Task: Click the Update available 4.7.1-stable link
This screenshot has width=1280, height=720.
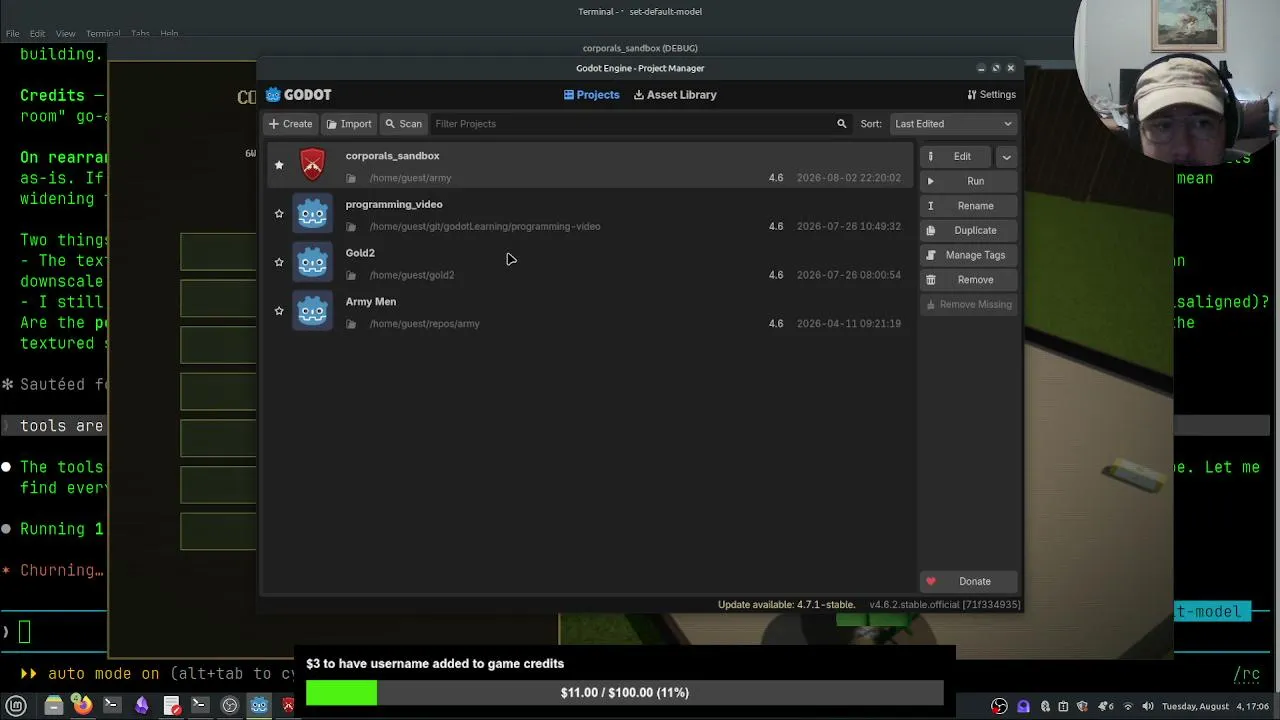Action: [x=786, y=605]
